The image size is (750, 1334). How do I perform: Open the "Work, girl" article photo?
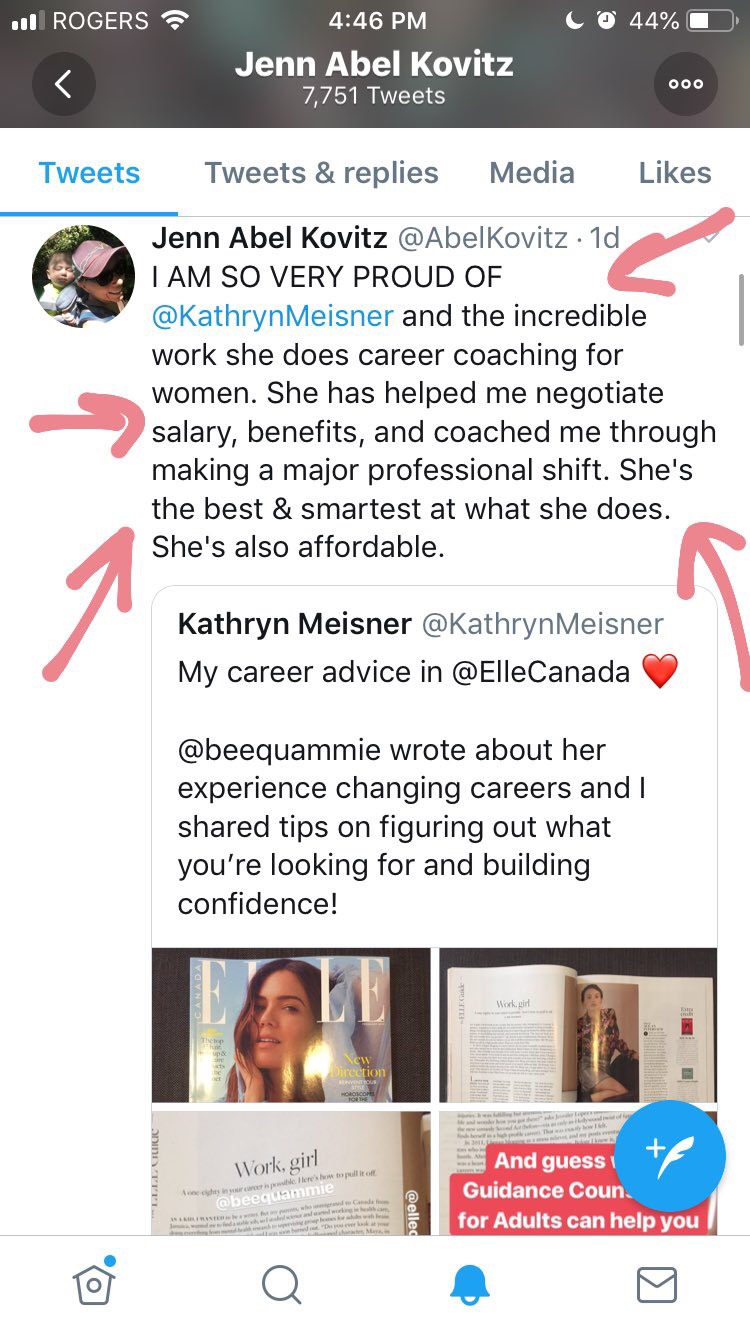pos(291,1172)
